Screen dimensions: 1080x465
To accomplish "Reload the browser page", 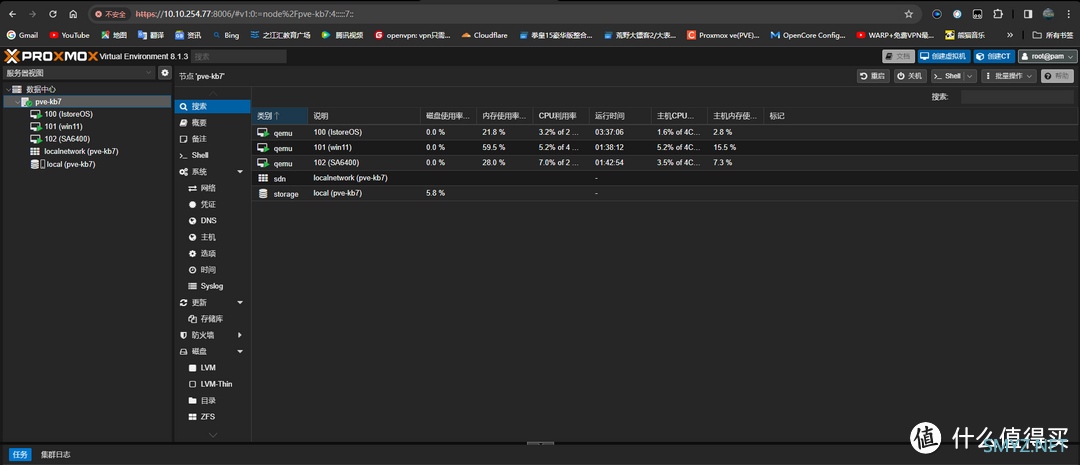I will click(53, 14).
